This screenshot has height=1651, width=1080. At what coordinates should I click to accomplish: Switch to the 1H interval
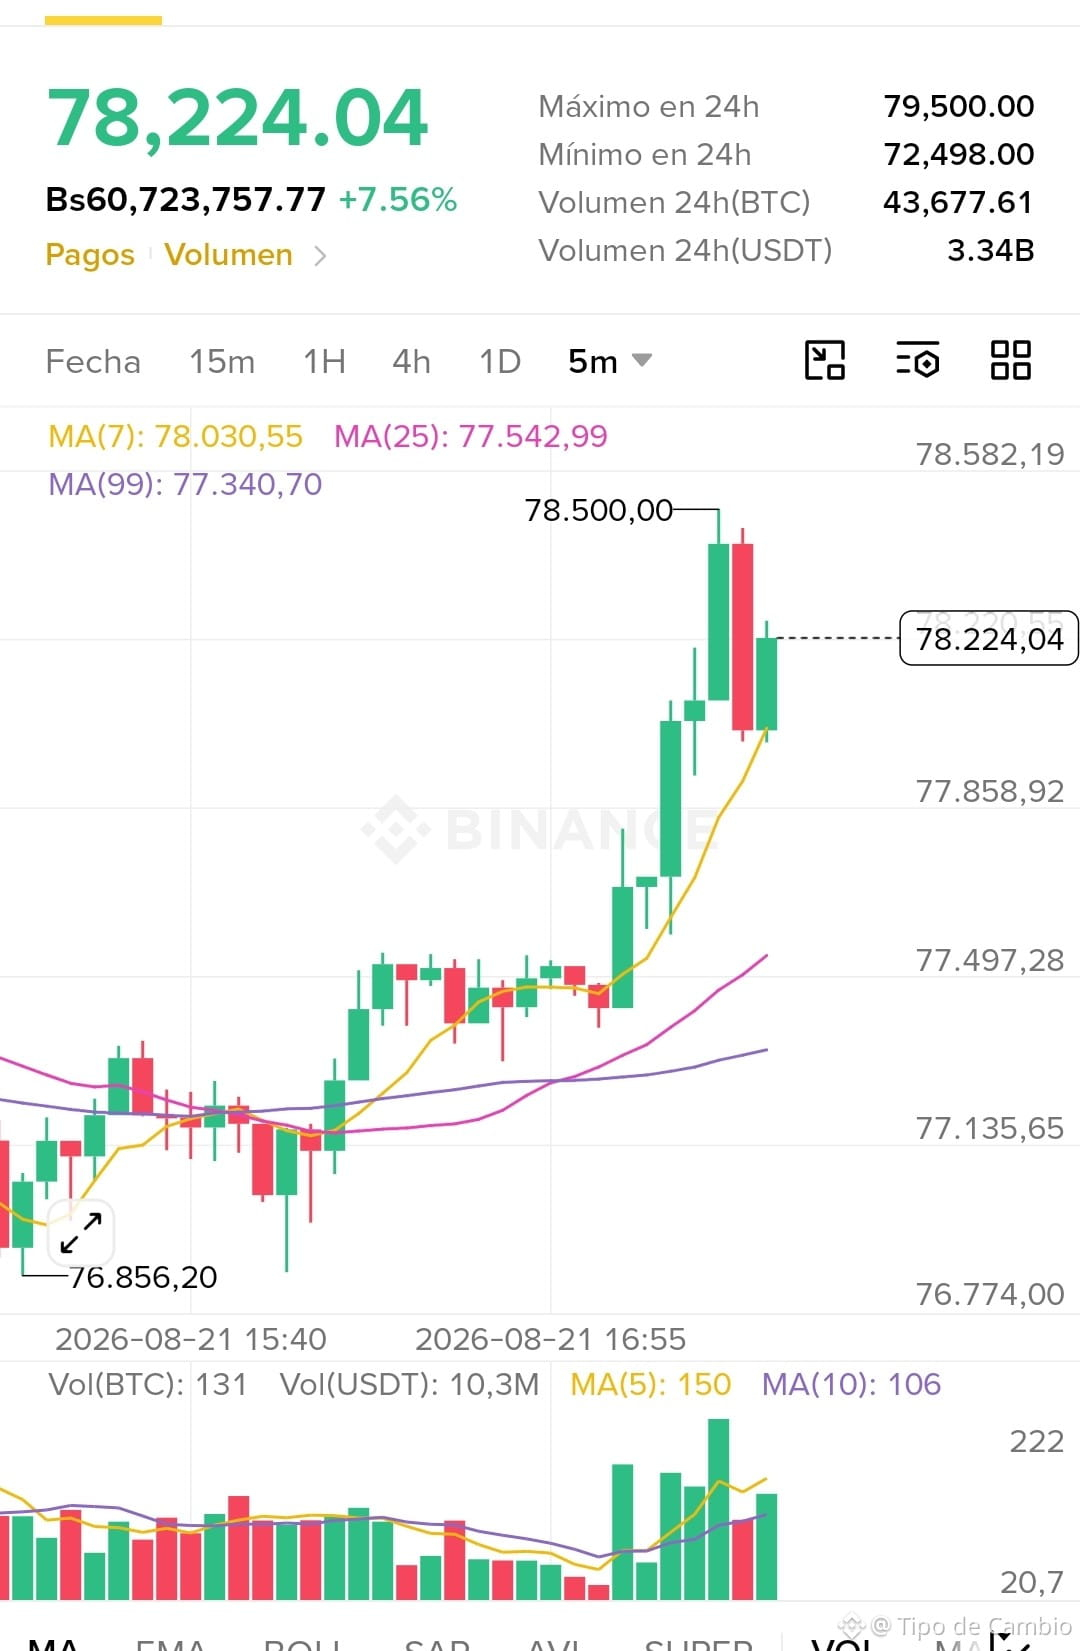point(324,361)
